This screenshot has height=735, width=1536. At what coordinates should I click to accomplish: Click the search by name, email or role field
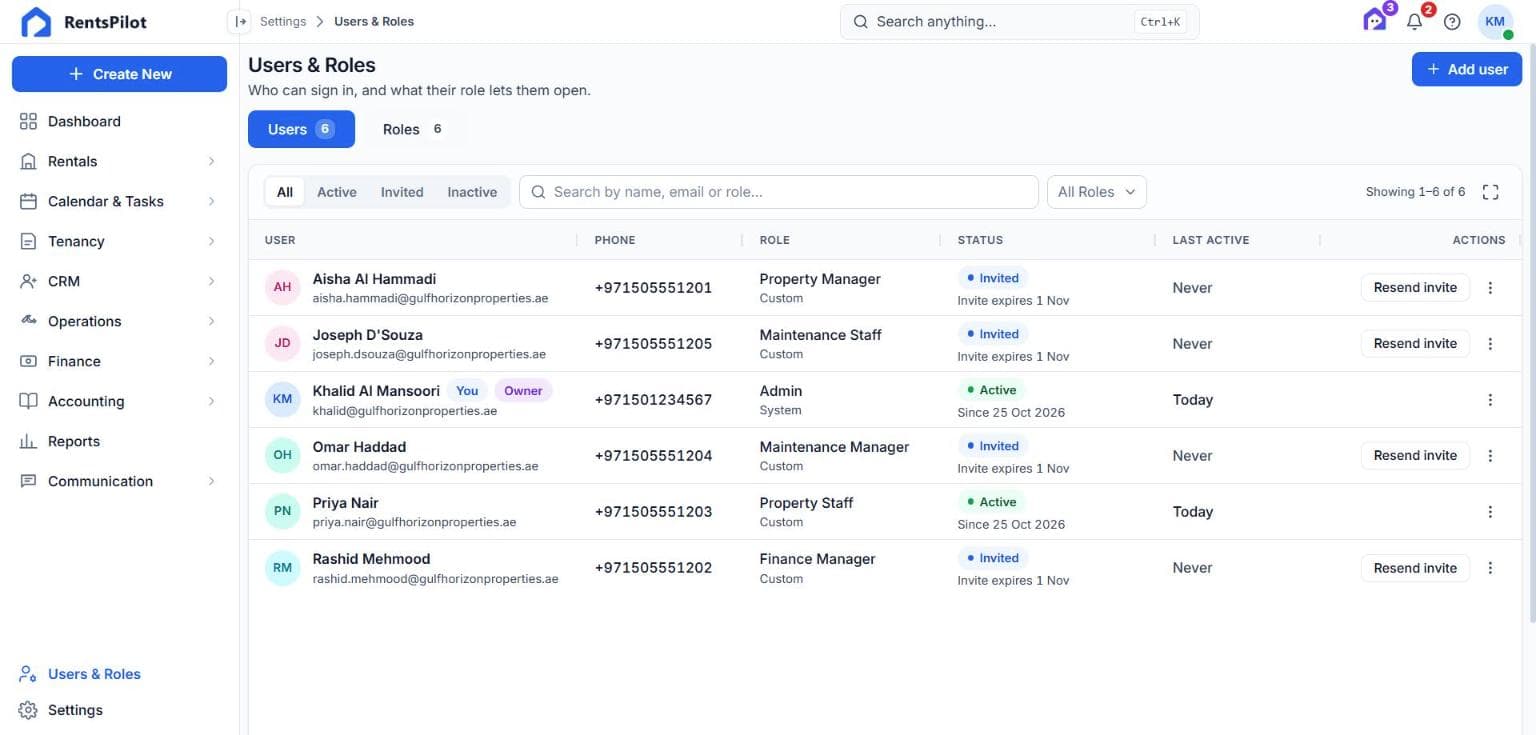pos(778,192)
